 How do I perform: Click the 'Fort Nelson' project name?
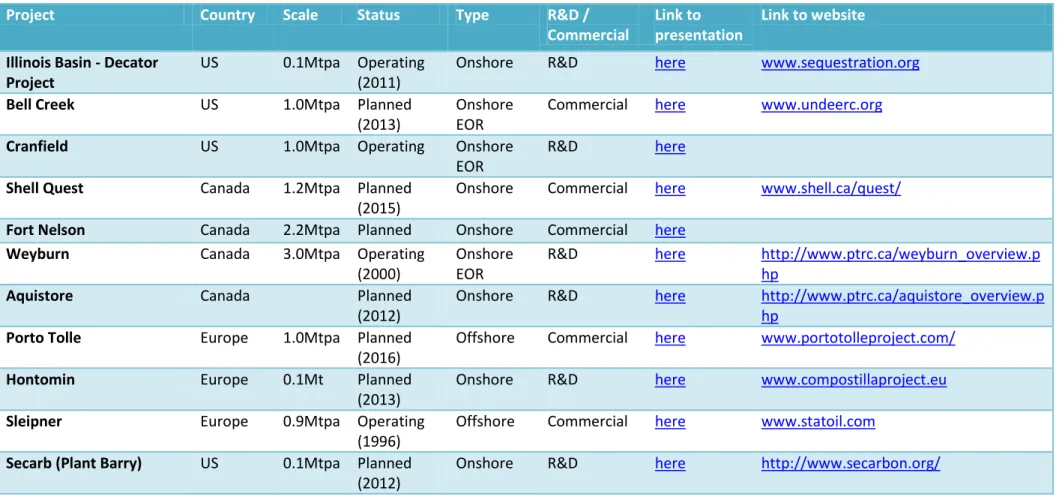pos(45,230)
